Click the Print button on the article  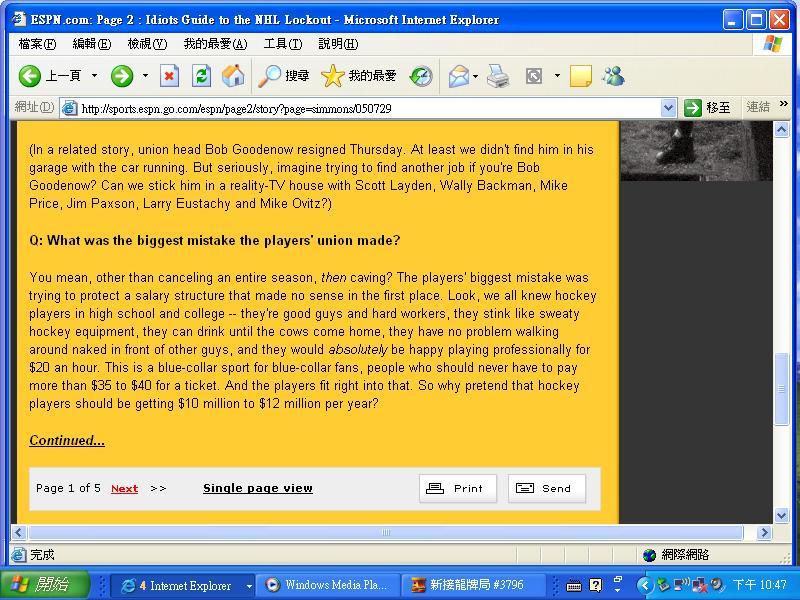point(458,488)
